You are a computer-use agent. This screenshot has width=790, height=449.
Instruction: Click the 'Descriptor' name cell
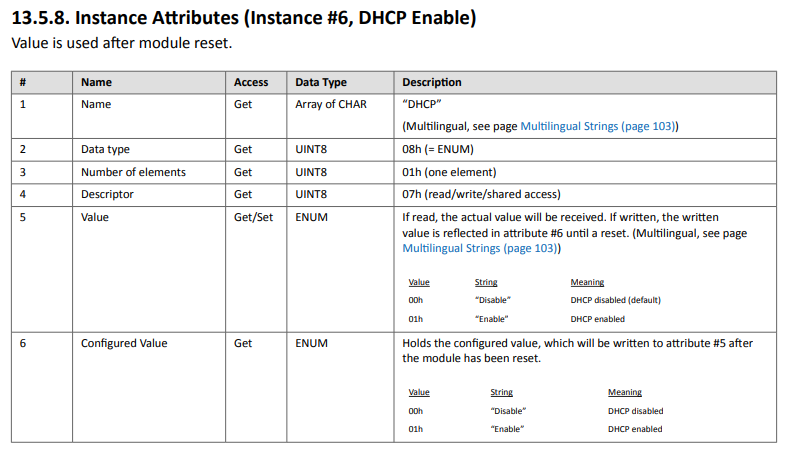coord(107,194)
